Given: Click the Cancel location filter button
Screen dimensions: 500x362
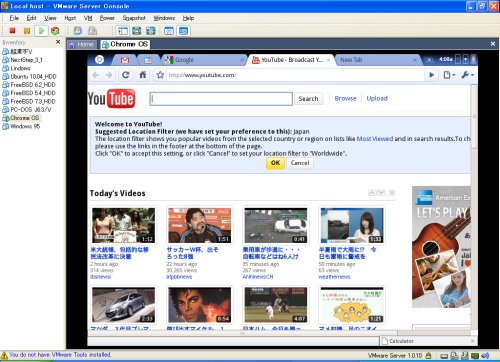Looking at the screenshot, I should tap(300, 163).
